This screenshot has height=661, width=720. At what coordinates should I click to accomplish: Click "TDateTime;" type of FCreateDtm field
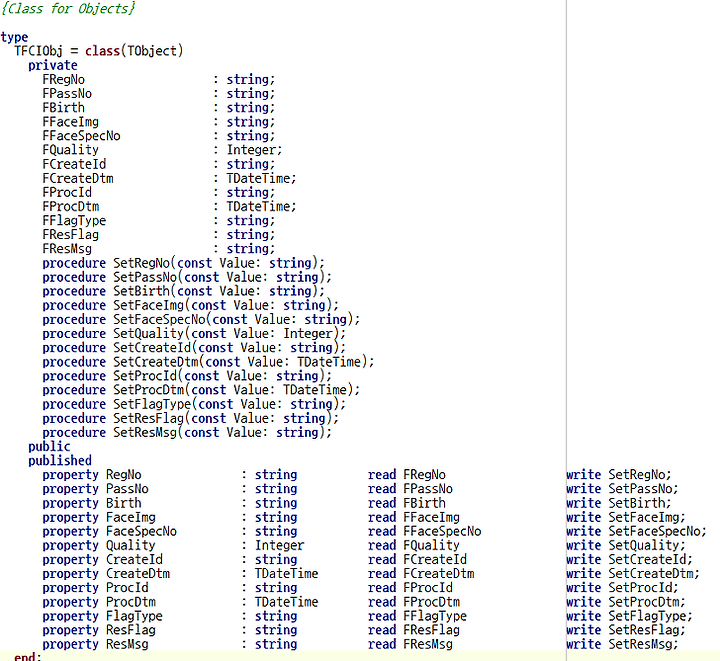pos(261,179)
